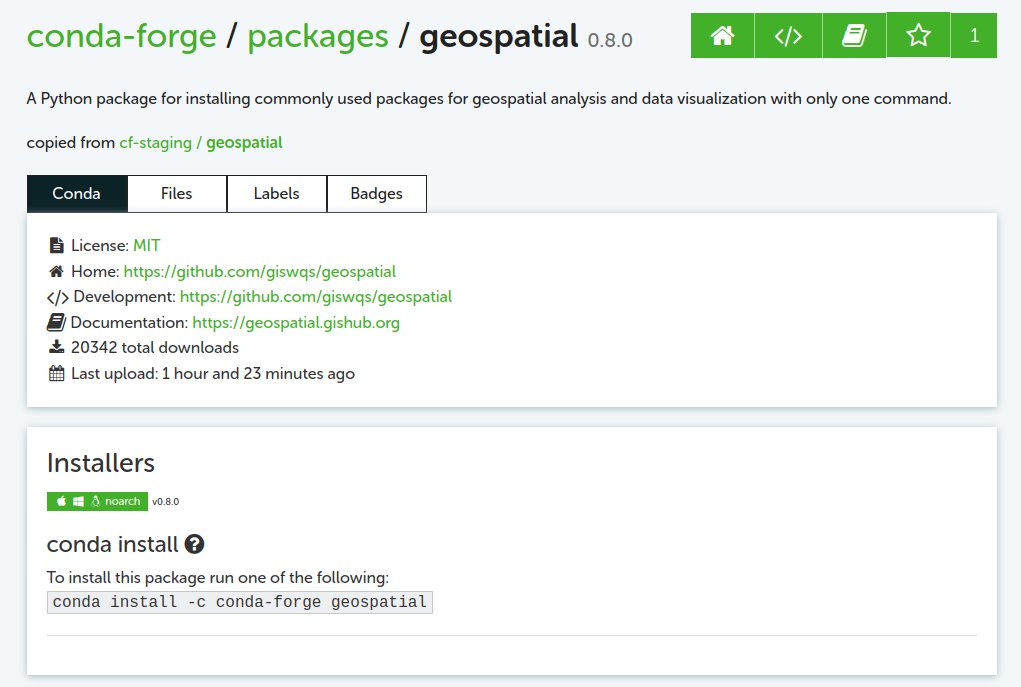Viewport: 1021px width, 687px height.
Task: Open the MIT license link
Action: click(x=147, y=245)
